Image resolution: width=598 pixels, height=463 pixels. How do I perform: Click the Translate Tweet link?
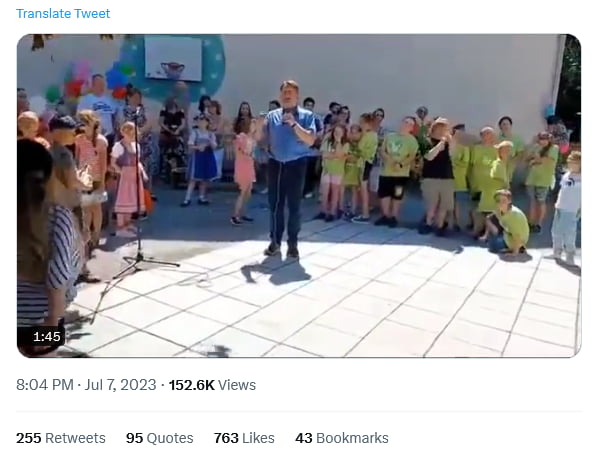click(63, 14)
